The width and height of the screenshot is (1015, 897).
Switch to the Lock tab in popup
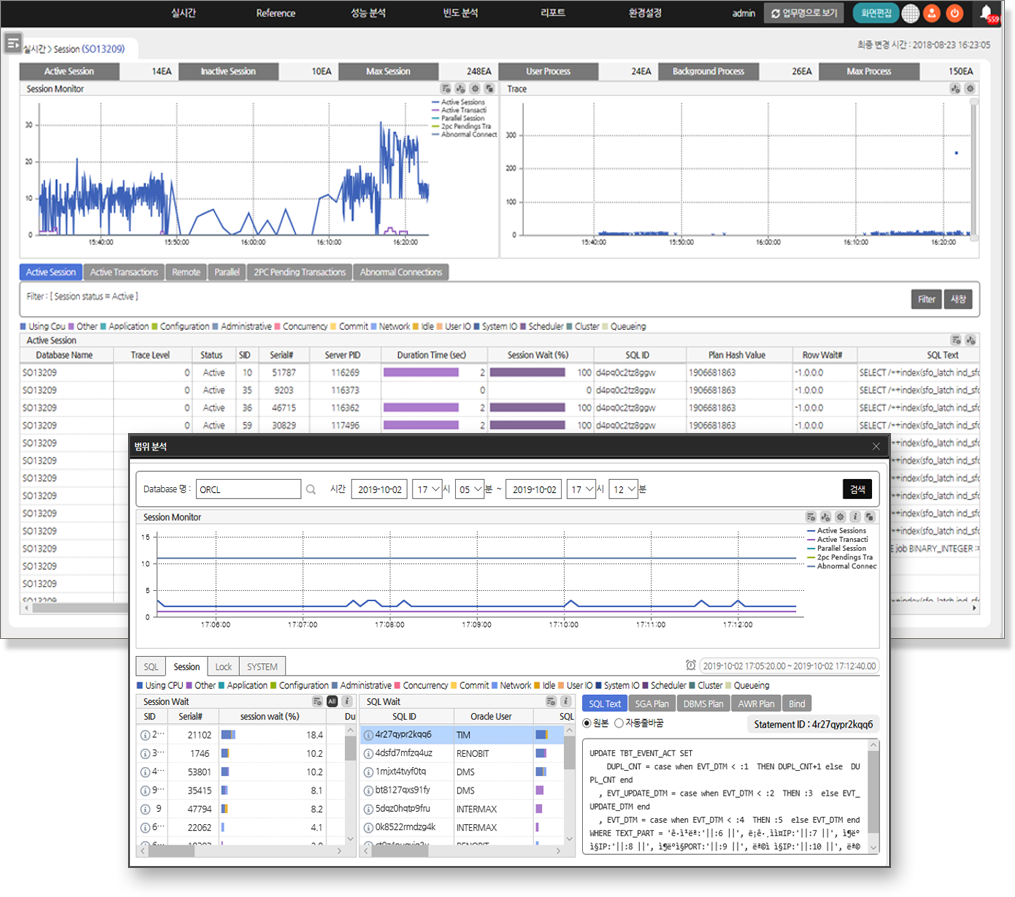click(x=223, y=667)
